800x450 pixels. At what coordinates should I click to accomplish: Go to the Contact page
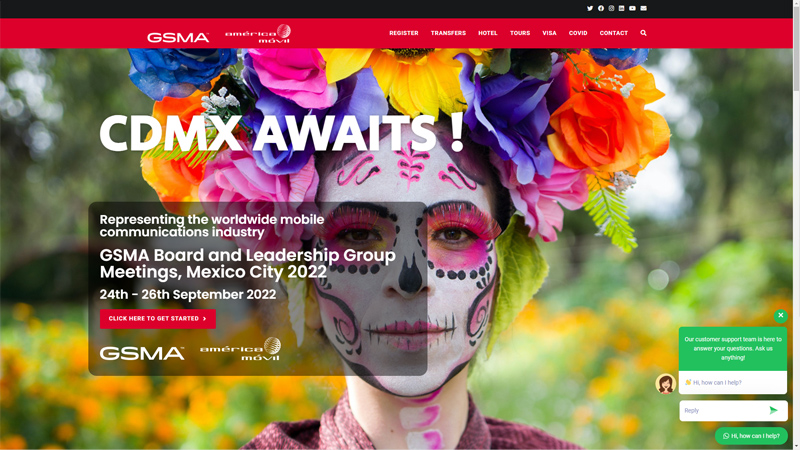tap(613, 33)
